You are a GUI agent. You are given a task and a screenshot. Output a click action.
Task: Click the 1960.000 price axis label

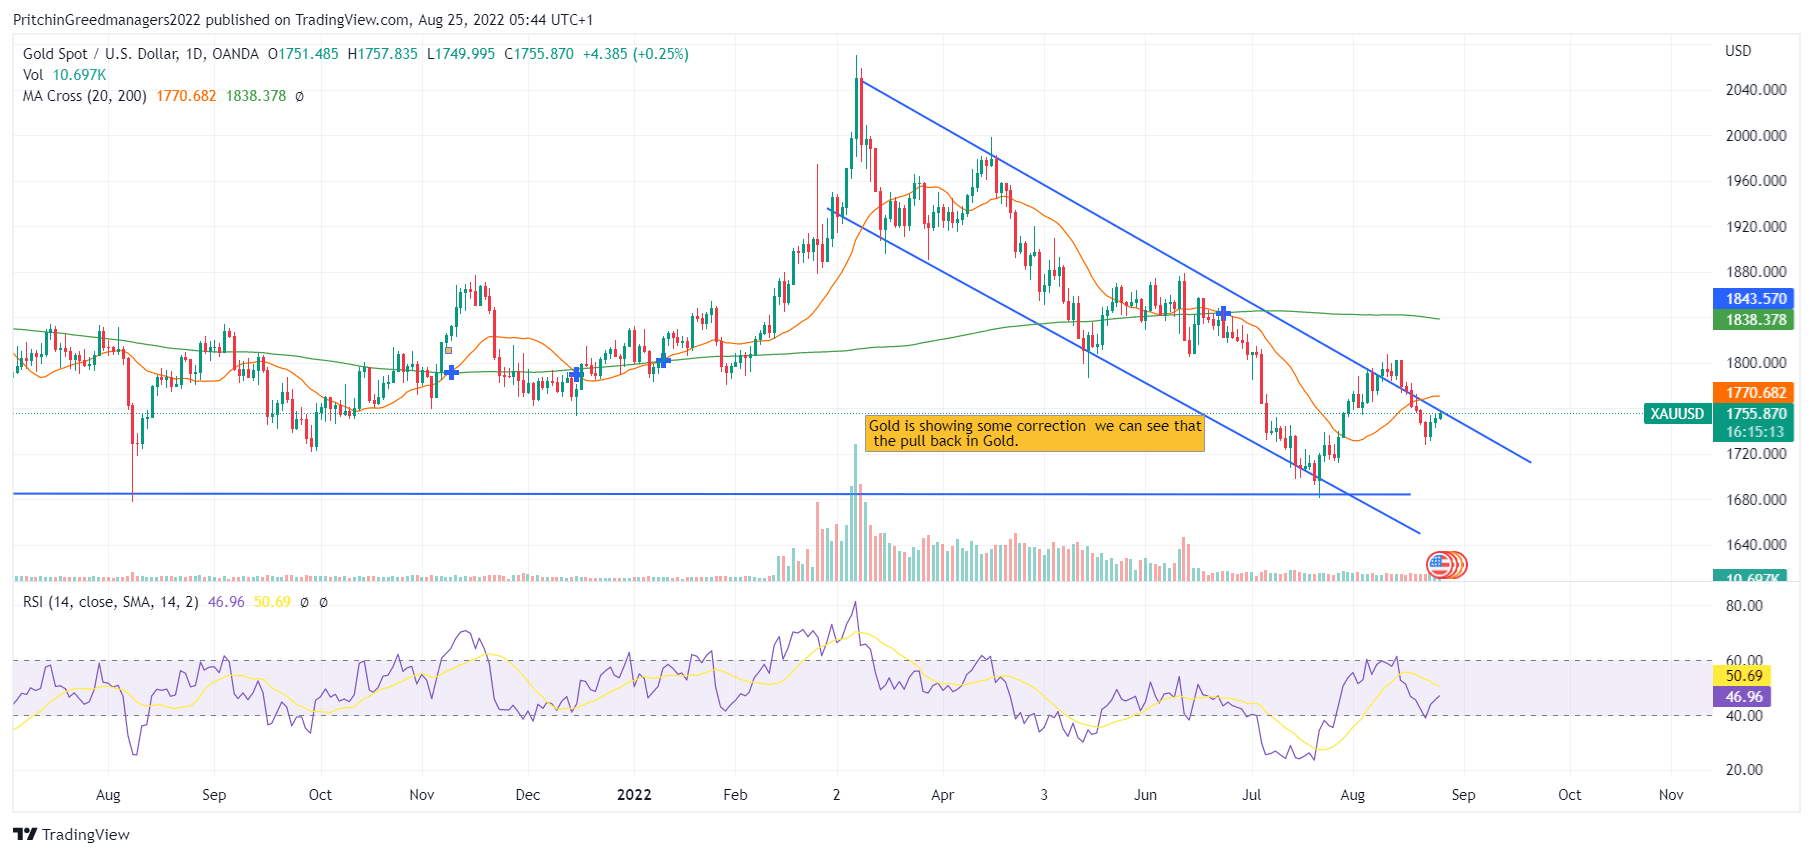(x=1756, y=181)
